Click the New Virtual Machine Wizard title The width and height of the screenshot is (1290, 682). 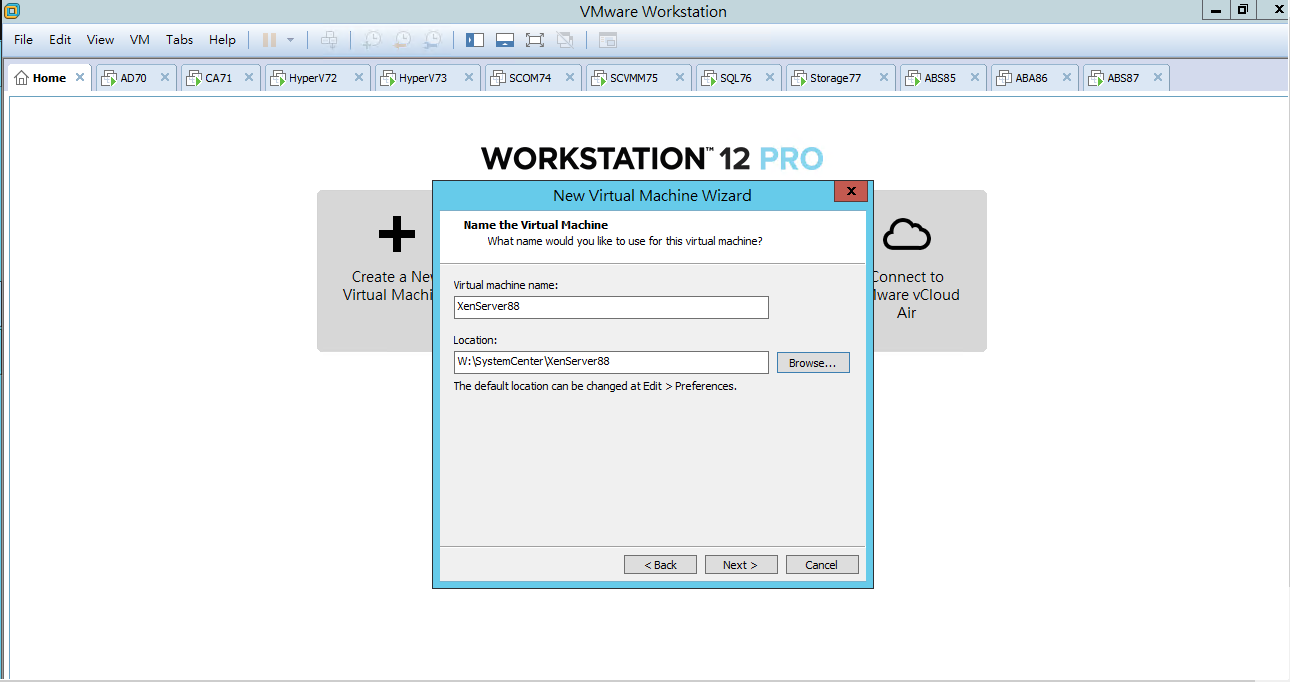652,195
